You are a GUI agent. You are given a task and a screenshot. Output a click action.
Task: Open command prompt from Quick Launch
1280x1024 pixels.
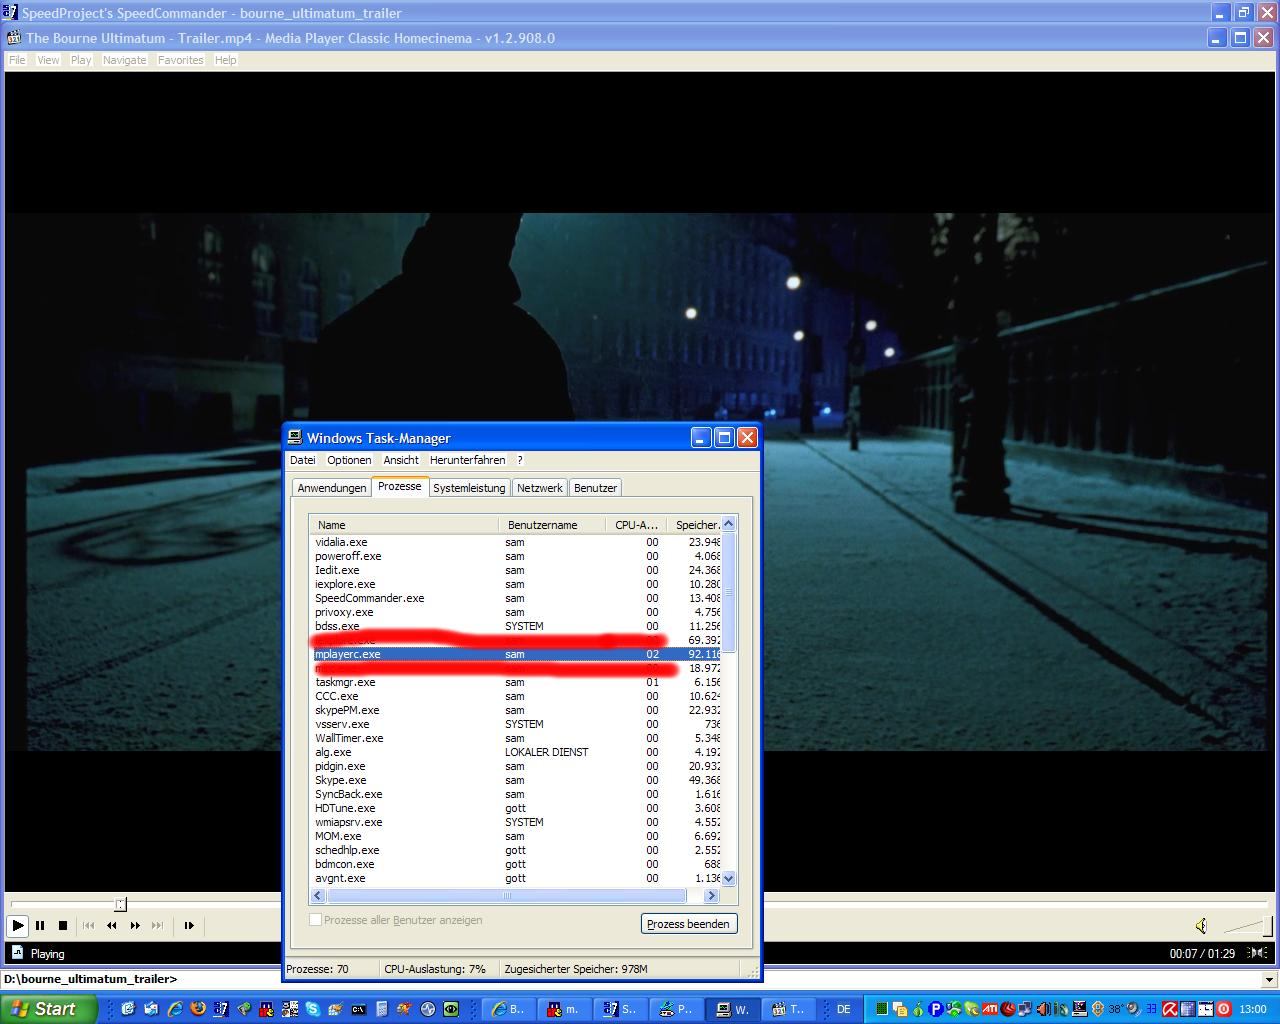[358, 1009]
